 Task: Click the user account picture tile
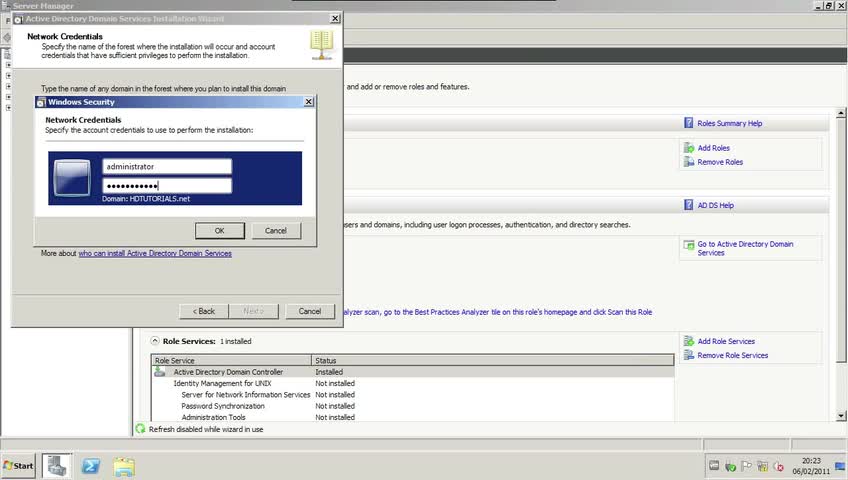tap(72, 178)
